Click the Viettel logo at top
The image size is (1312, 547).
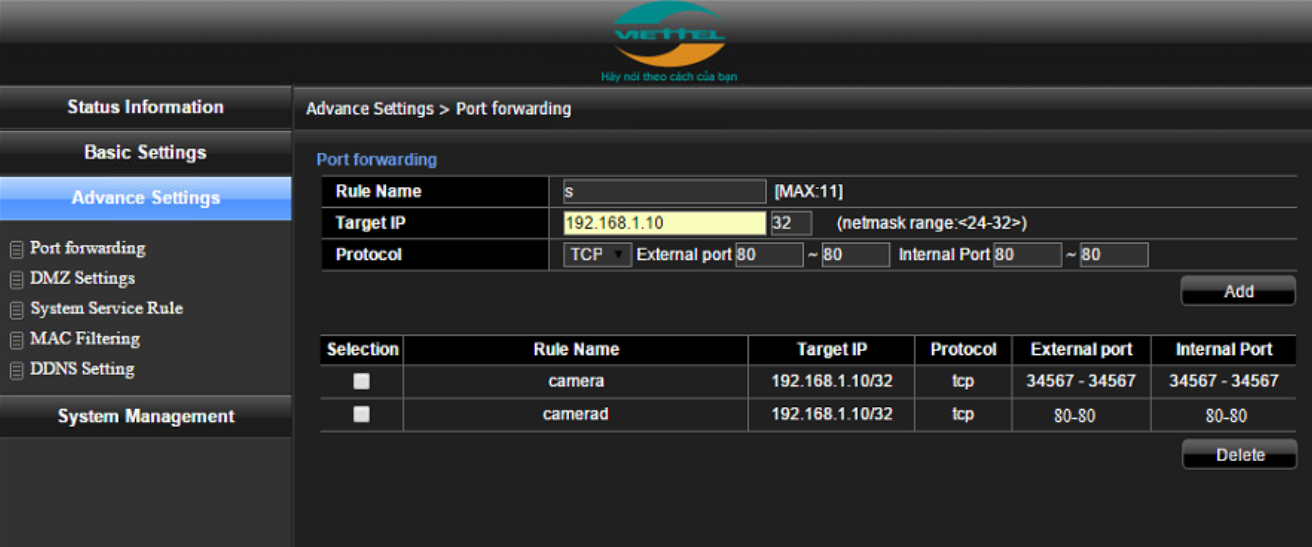point(669,37)
